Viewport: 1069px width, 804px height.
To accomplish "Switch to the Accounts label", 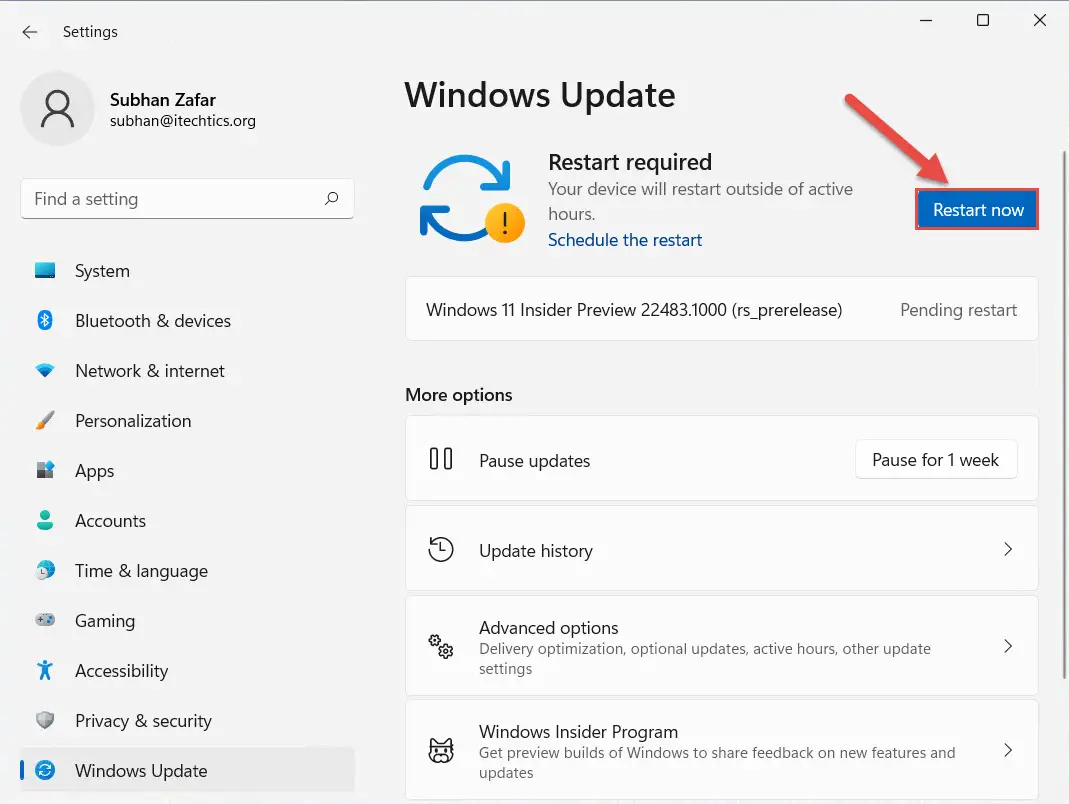I will pos(110,521).
